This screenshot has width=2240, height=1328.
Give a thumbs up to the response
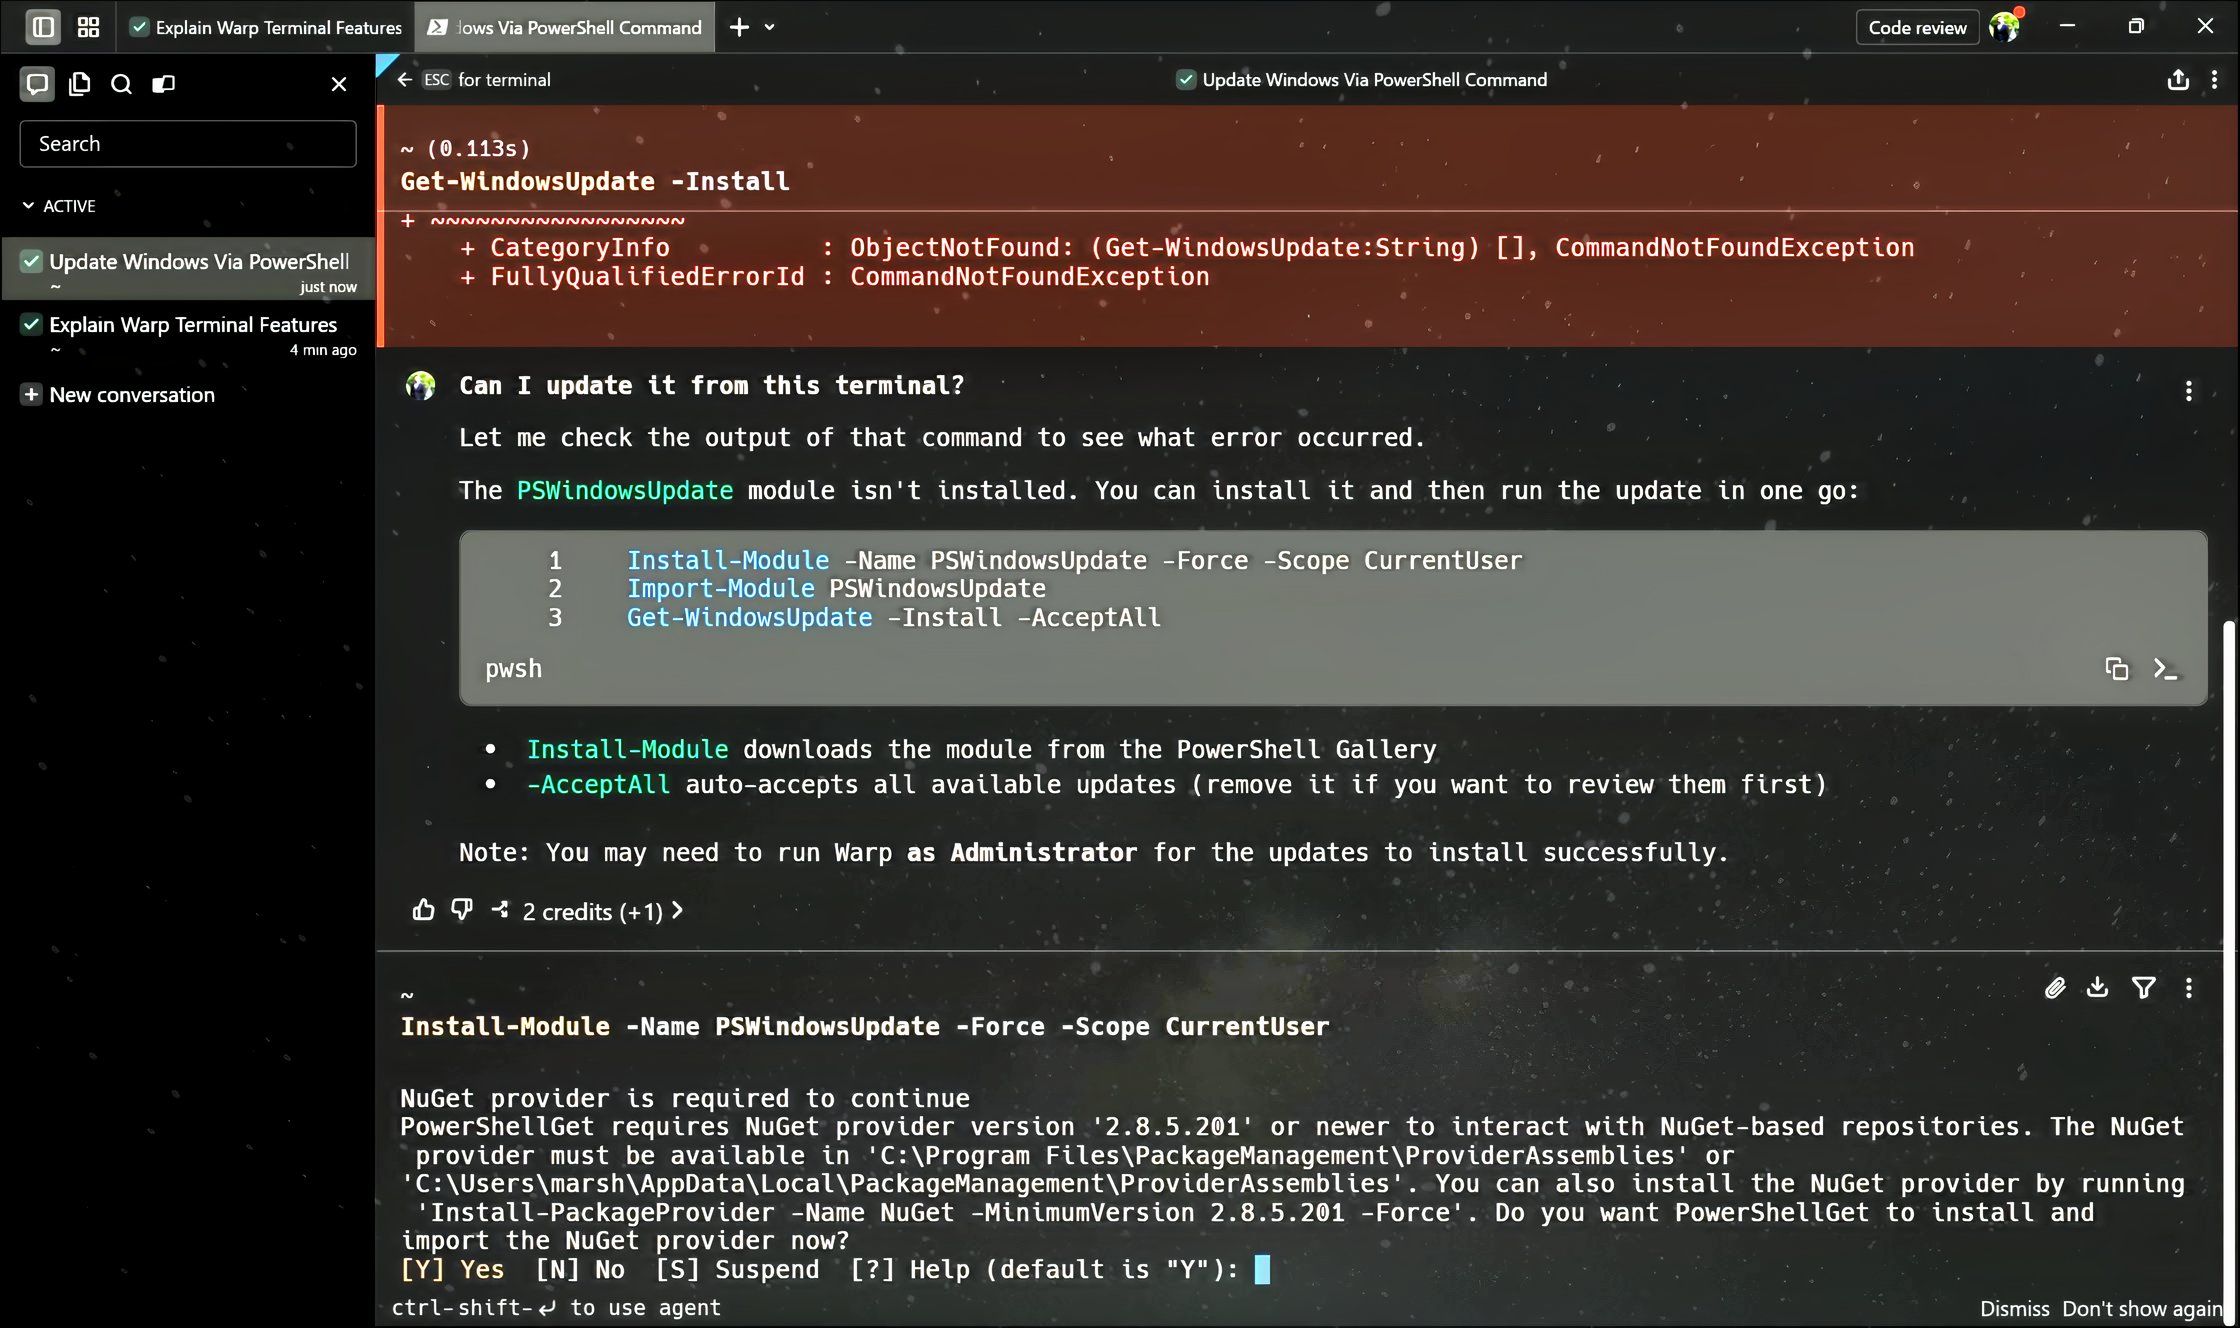[424, 910]
